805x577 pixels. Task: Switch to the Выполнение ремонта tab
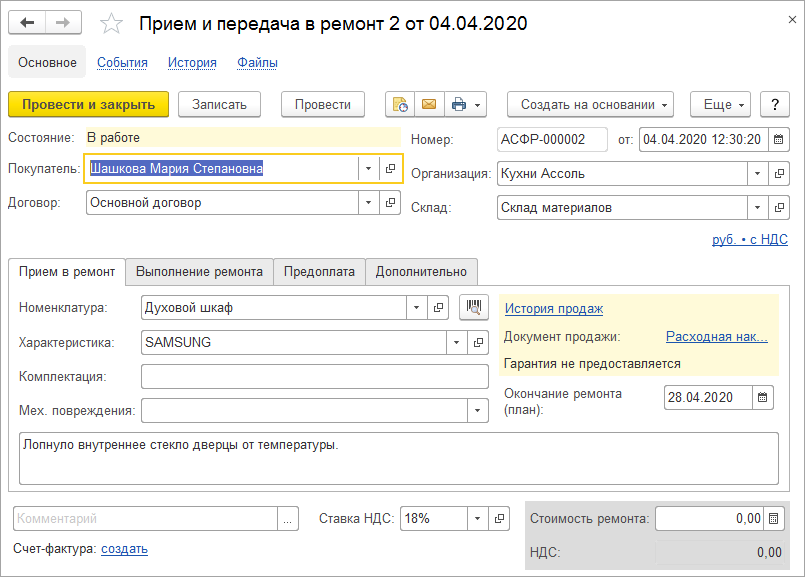(199, 271)
